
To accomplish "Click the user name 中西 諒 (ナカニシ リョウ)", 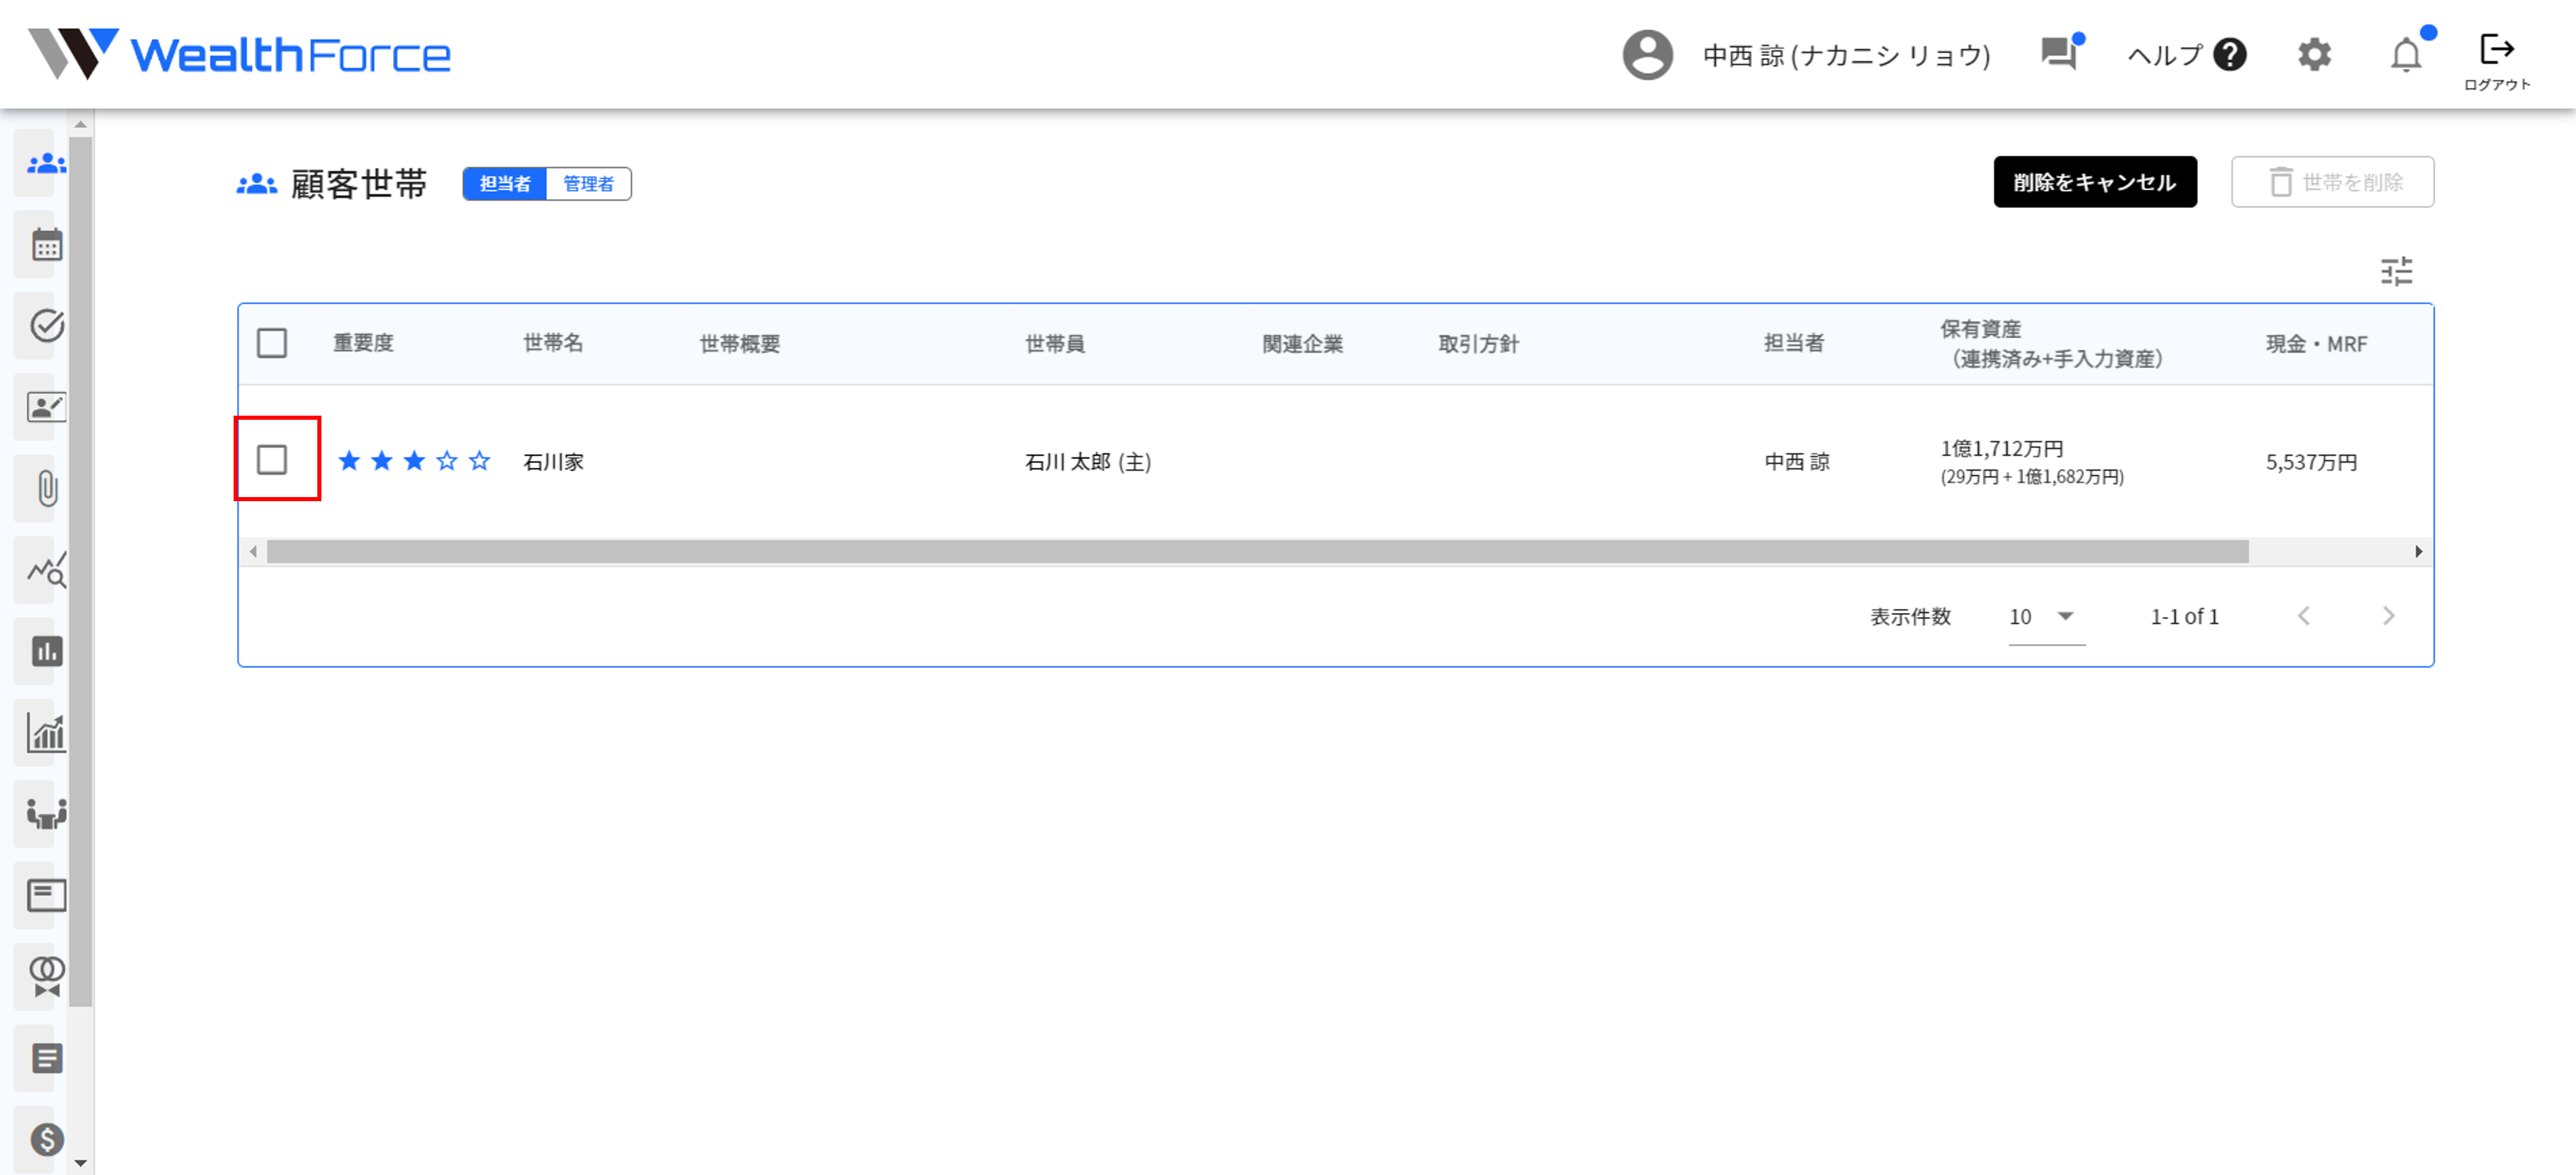I will (1847, 55).
